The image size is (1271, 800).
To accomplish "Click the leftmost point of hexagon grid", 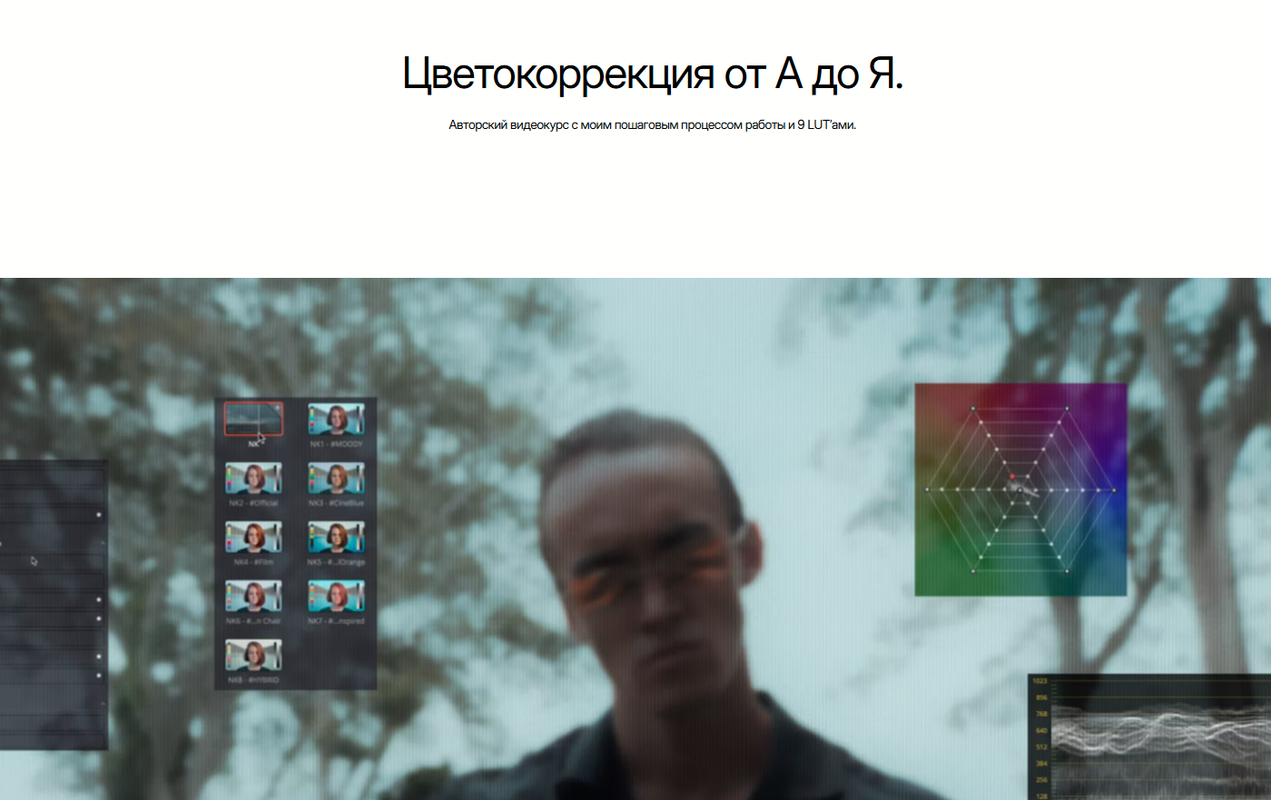I will [927, 490].
